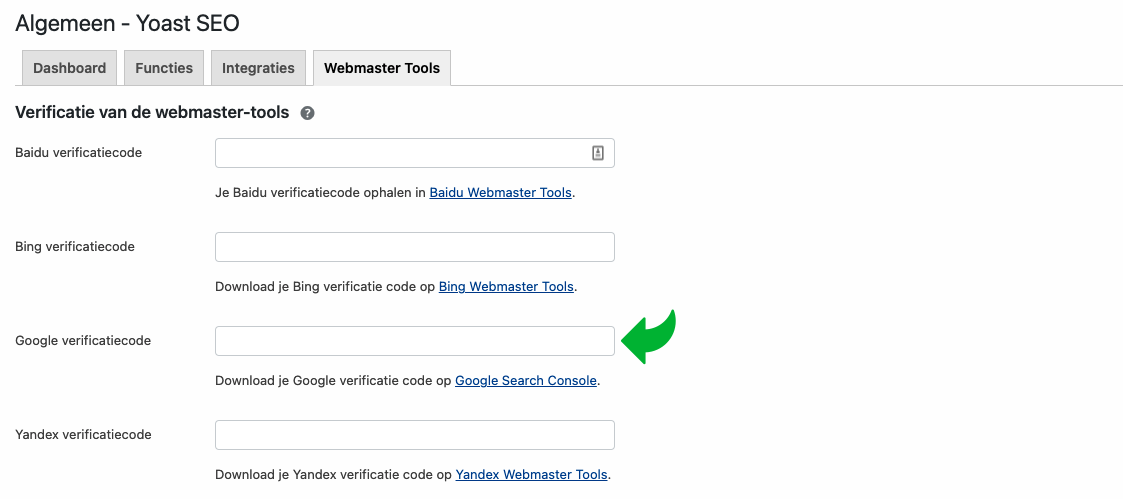Visit the Yandex Webmaster Tools link
This screenshot has width=1123, height=499.
(x=531, y=474)
